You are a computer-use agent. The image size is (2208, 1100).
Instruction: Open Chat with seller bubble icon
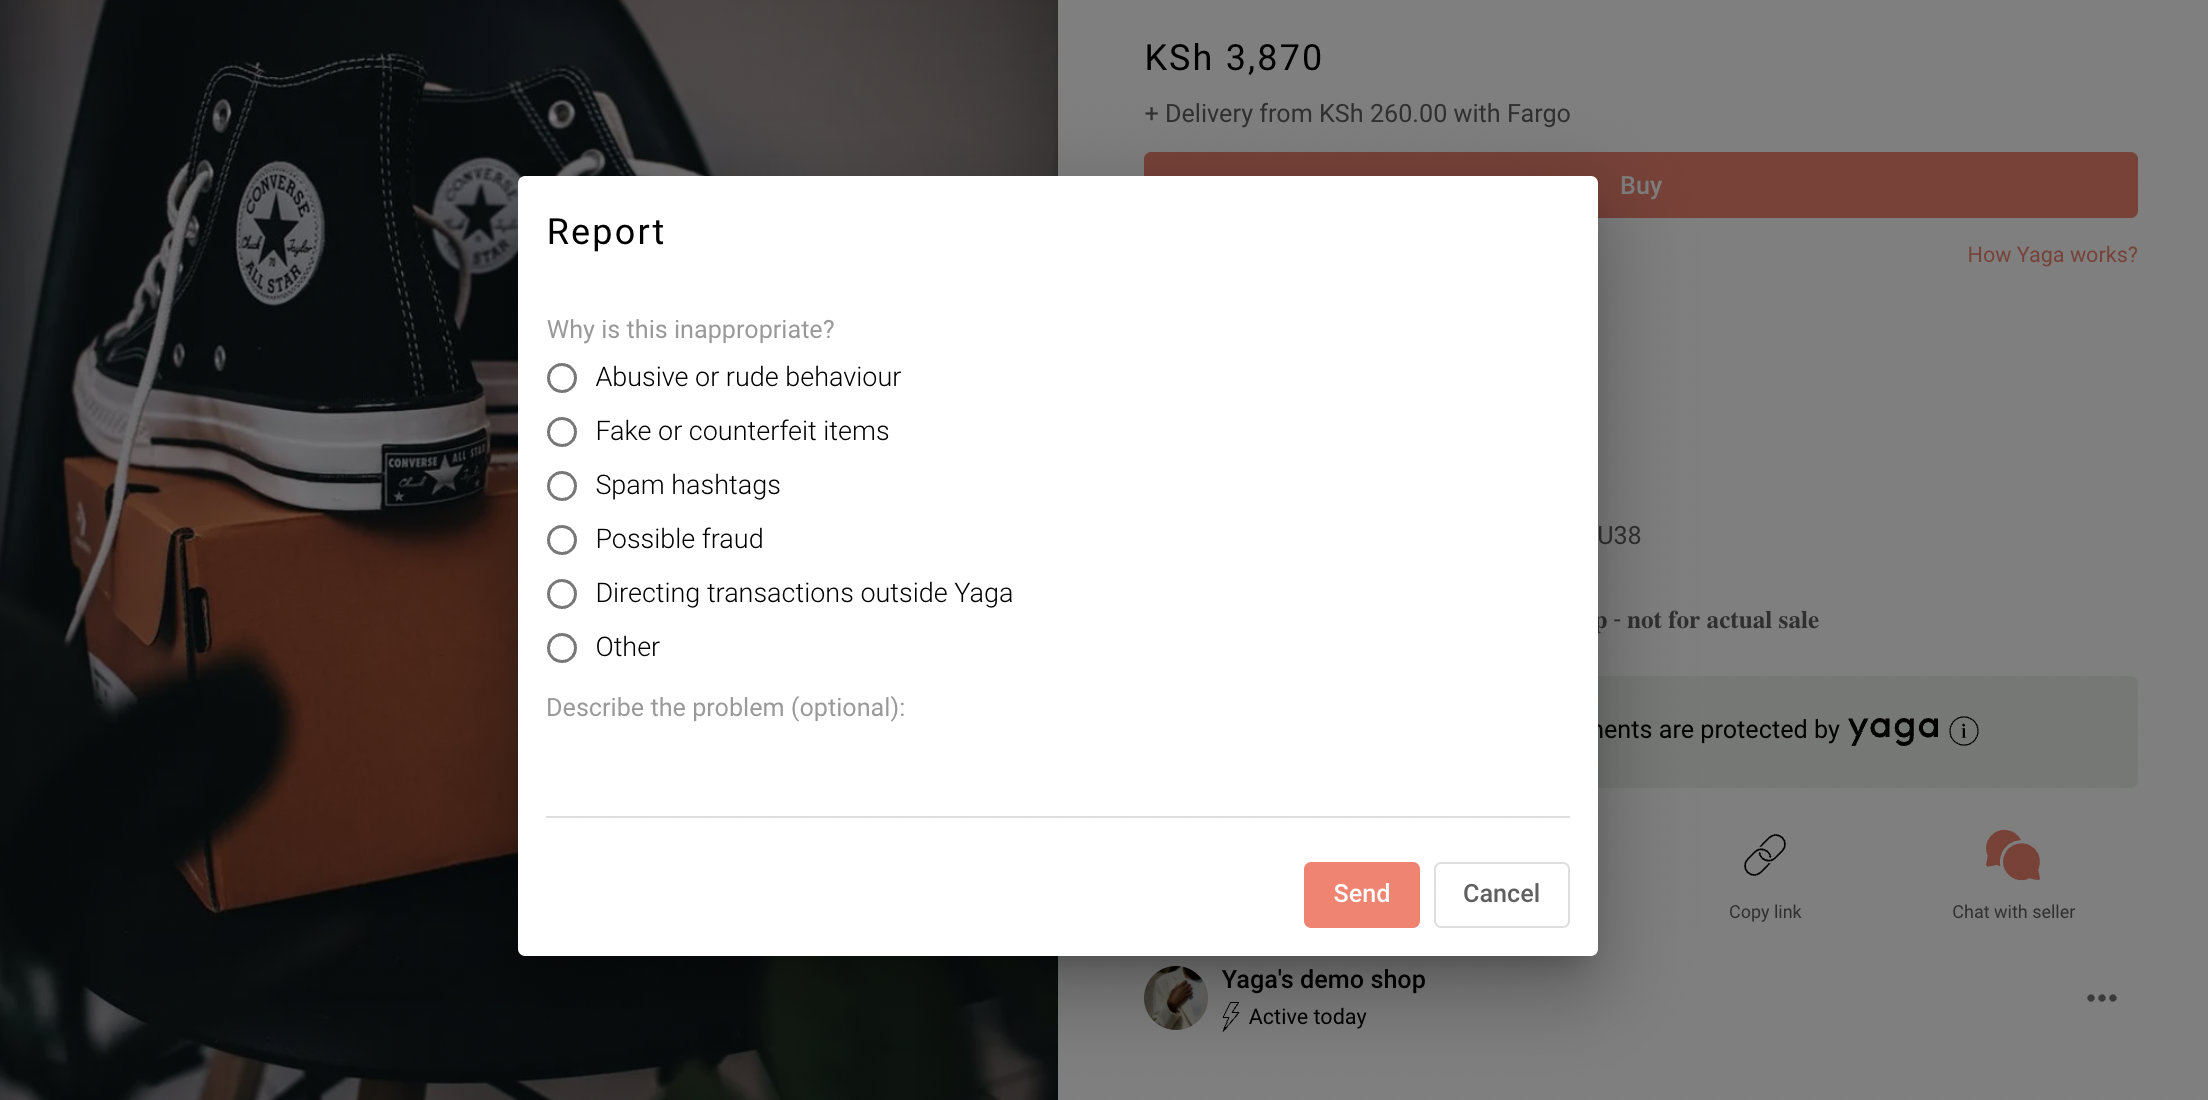point(2013,855)
